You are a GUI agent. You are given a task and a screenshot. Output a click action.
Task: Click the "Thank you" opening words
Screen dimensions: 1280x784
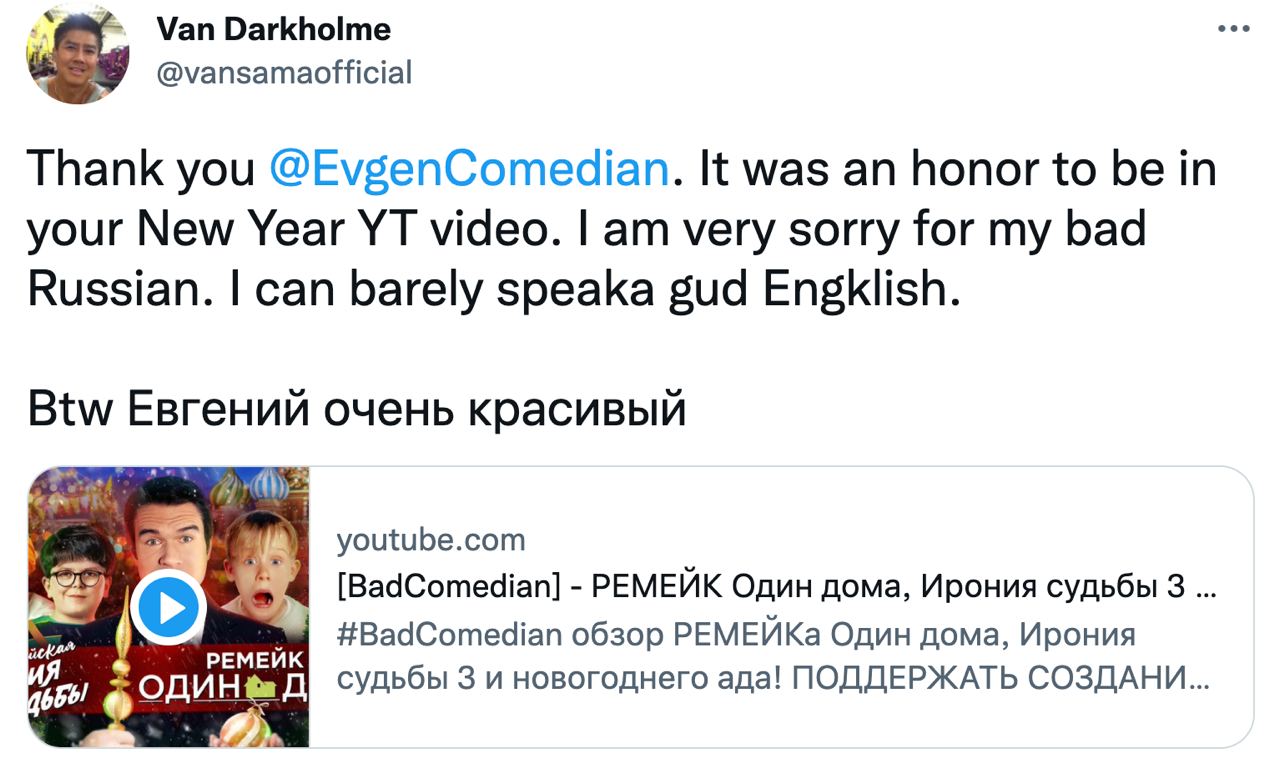point(141,168)
